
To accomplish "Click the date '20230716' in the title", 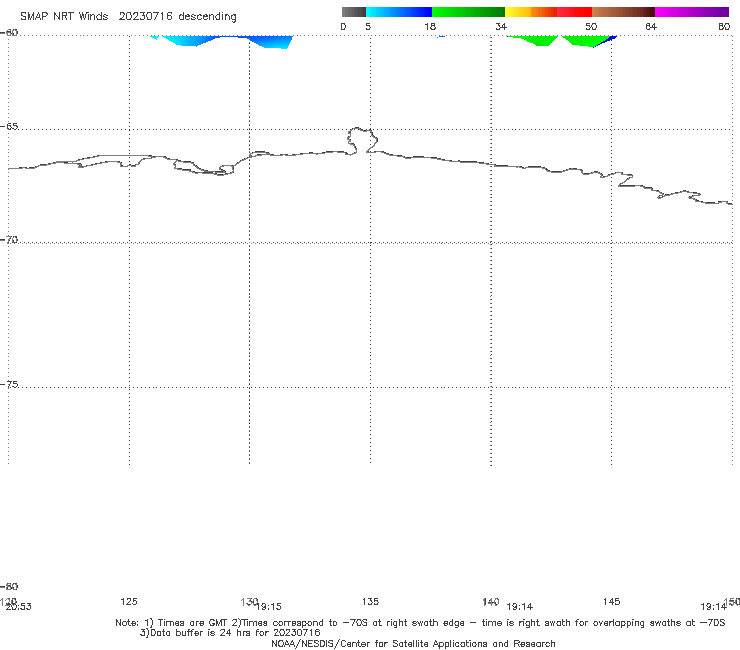I will (x=145, y=16).
